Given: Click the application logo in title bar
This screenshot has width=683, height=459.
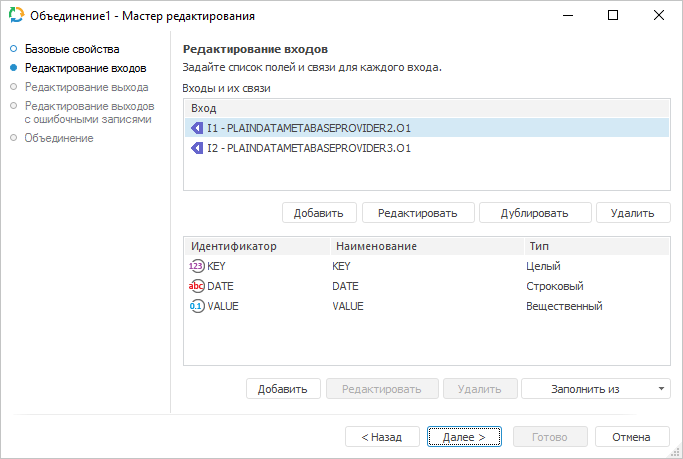Looking at the screenshot, I should (16, 16).
